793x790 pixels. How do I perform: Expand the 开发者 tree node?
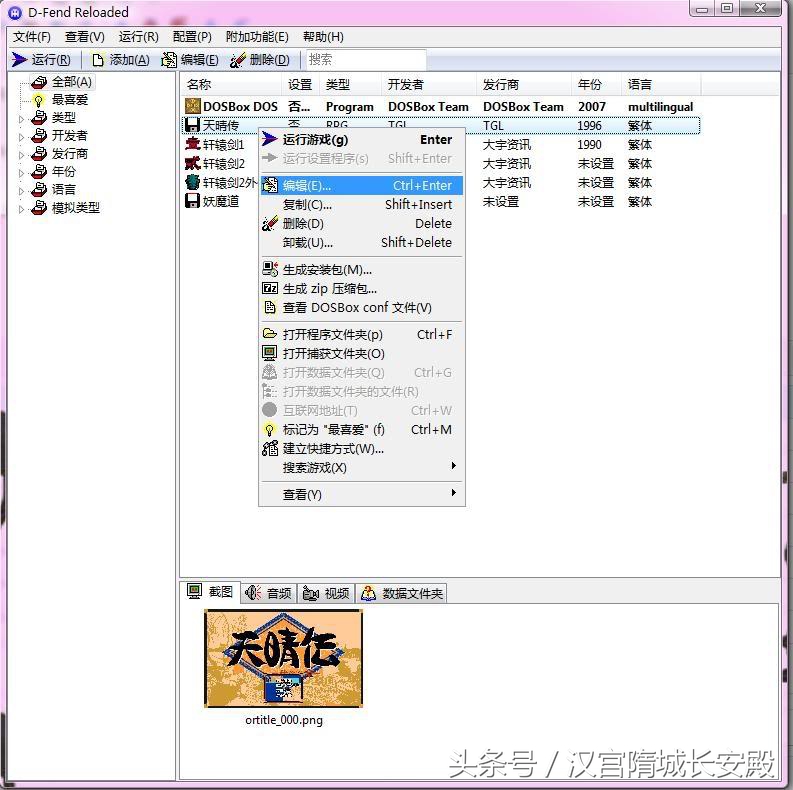pyautogui.click(x=21, y=137)
